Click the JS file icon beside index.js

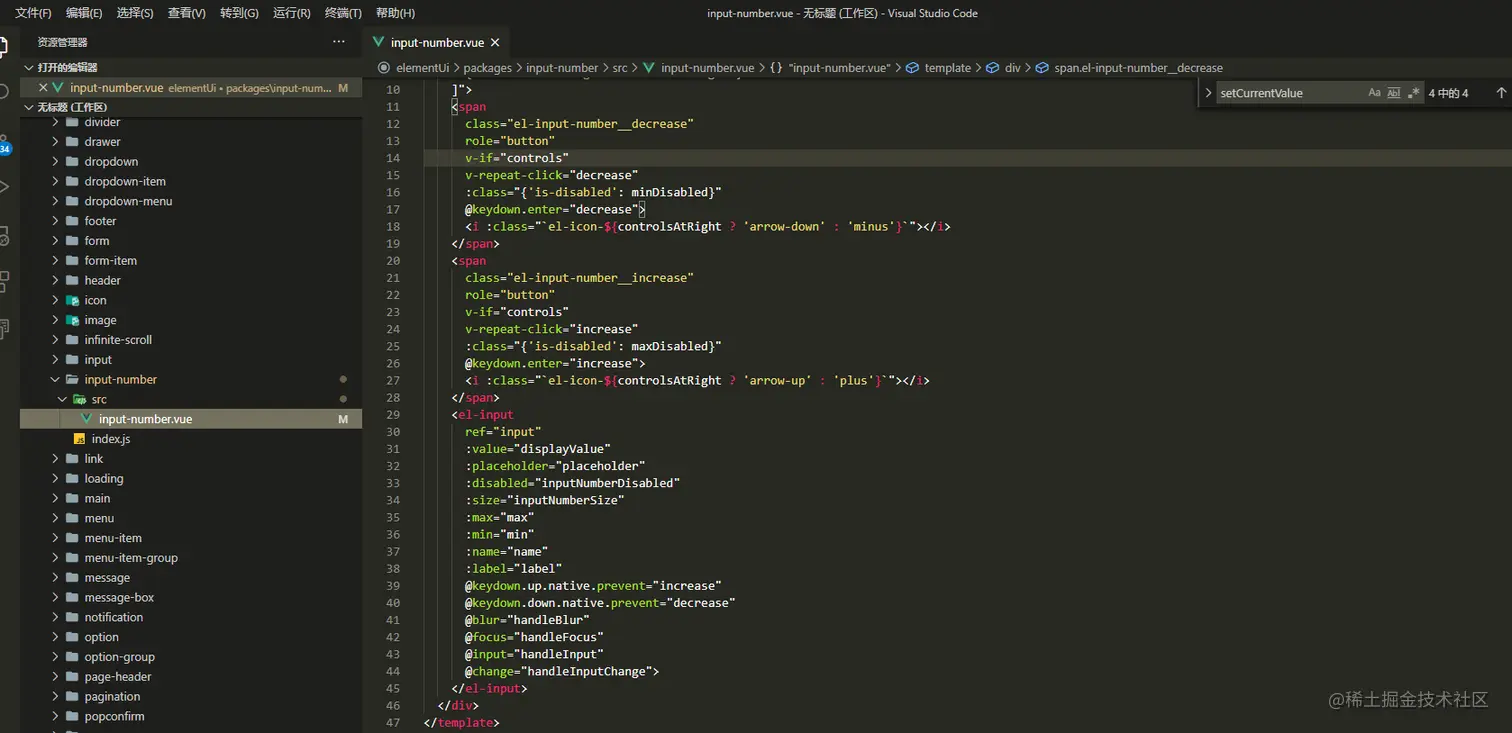(x=80, y=439)
